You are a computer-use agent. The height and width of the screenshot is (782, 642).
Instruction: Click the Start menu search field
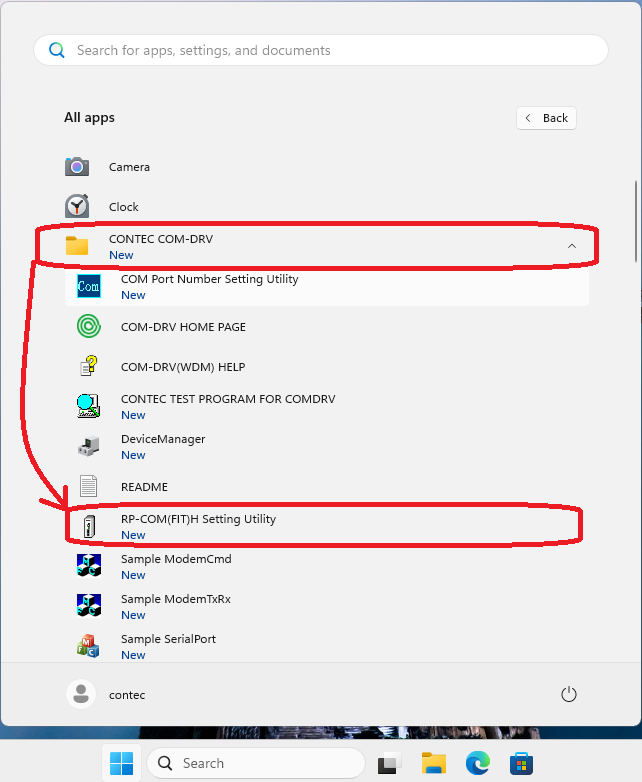point(321,50)
